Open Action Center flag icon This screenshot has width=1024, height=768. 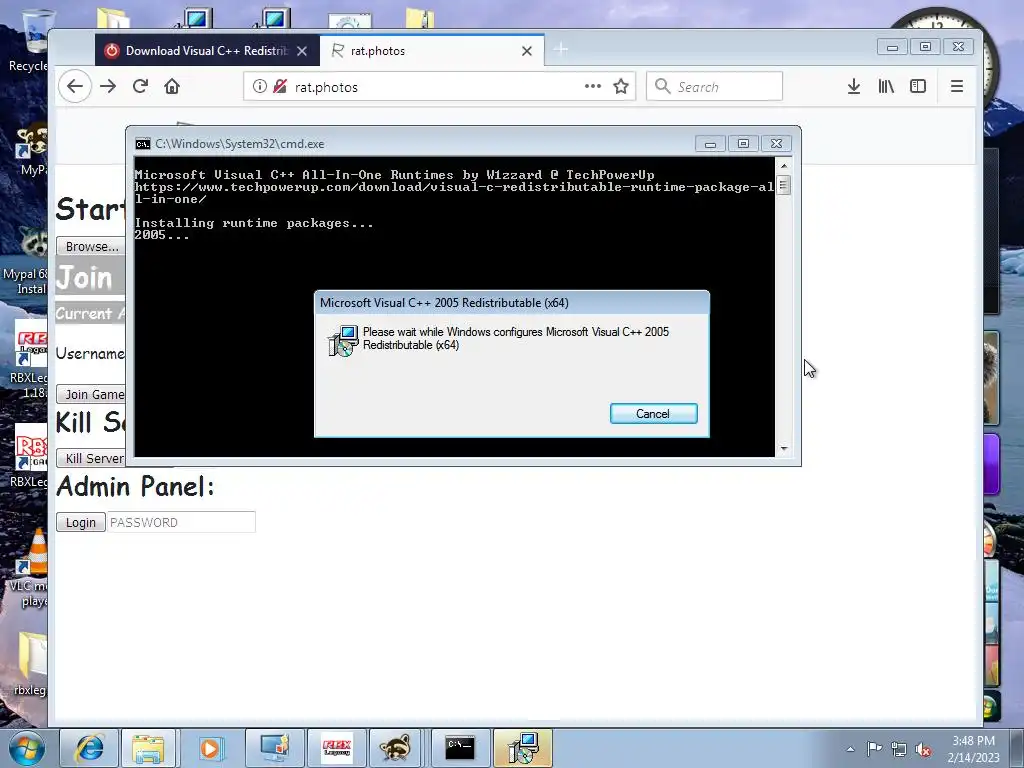(x=874, y=748)
